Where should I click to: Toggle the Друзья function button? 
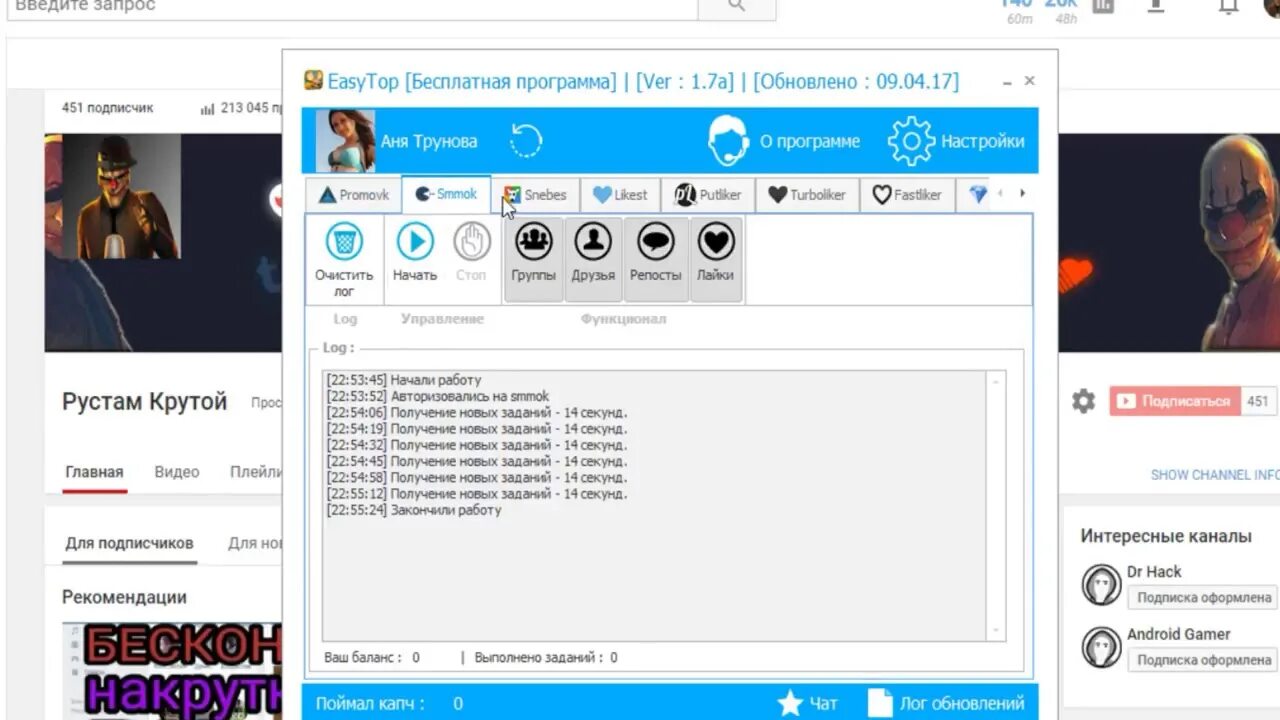(593, 259)
